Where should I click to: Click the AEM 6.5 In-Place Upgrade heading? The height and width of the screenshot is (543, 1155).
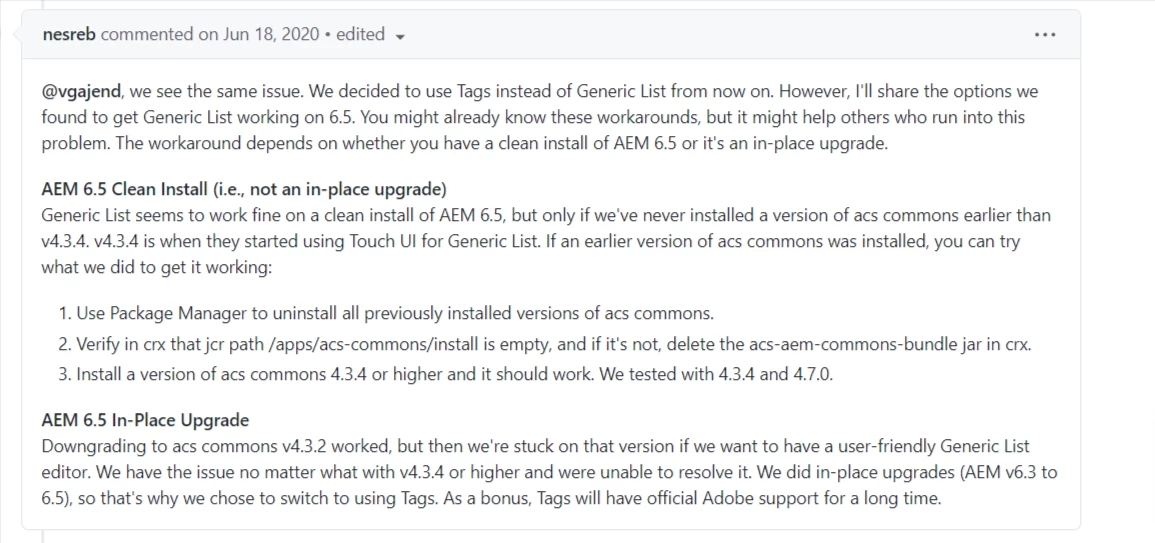(x=146, y=420)
